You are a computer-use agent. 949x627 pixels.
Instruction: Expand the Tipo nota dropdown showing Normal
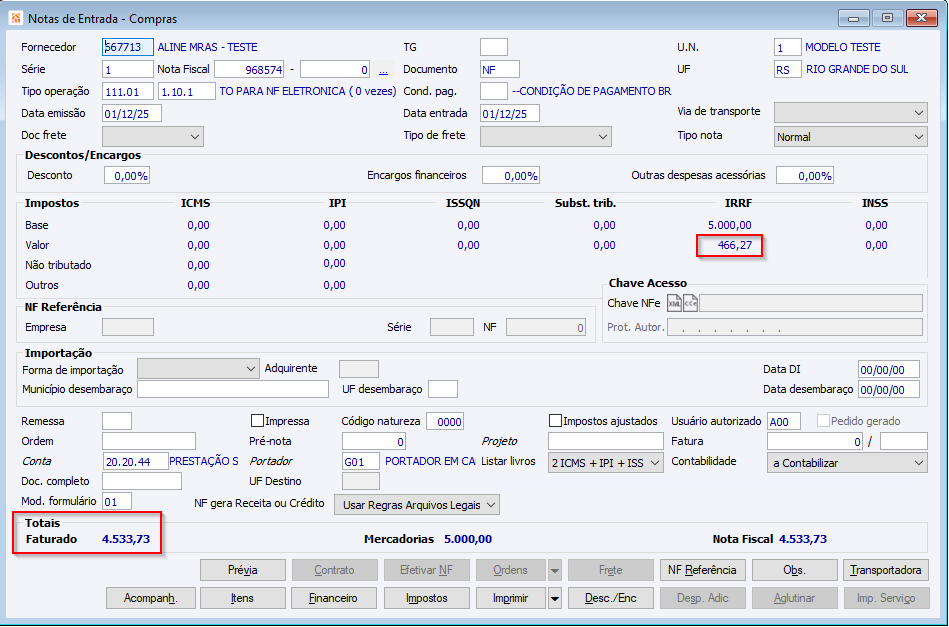[x=850, y=137]
